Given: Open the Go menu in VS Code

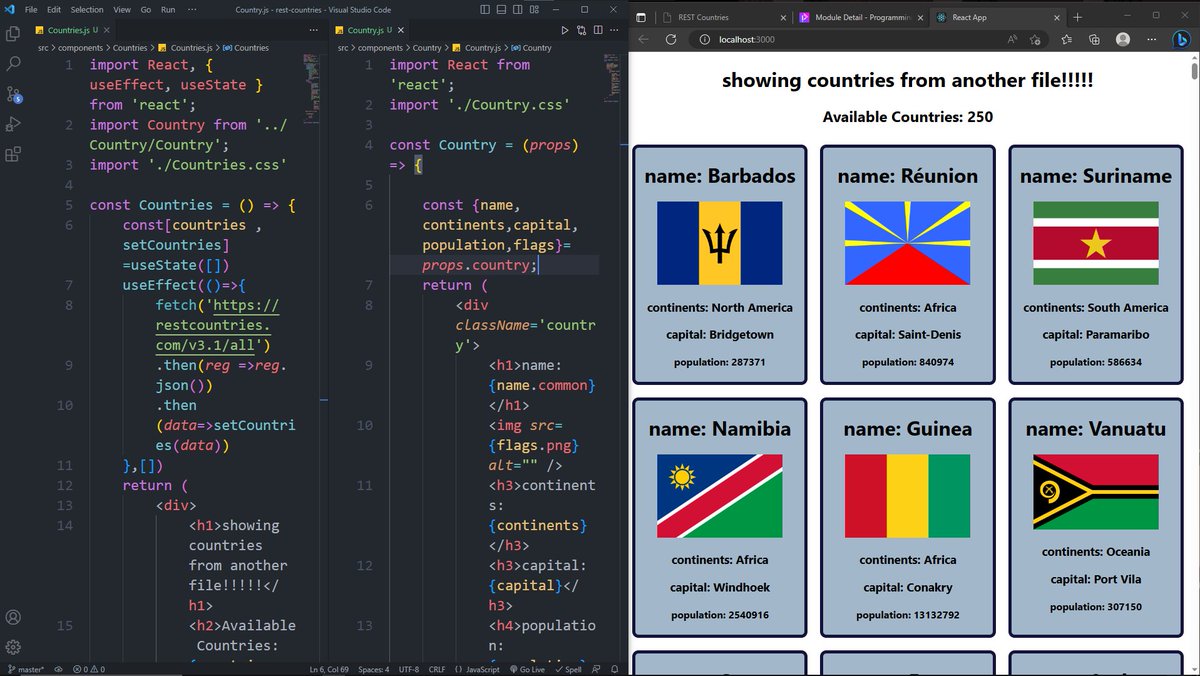Looking at the screenshot, I should (146, 9).
